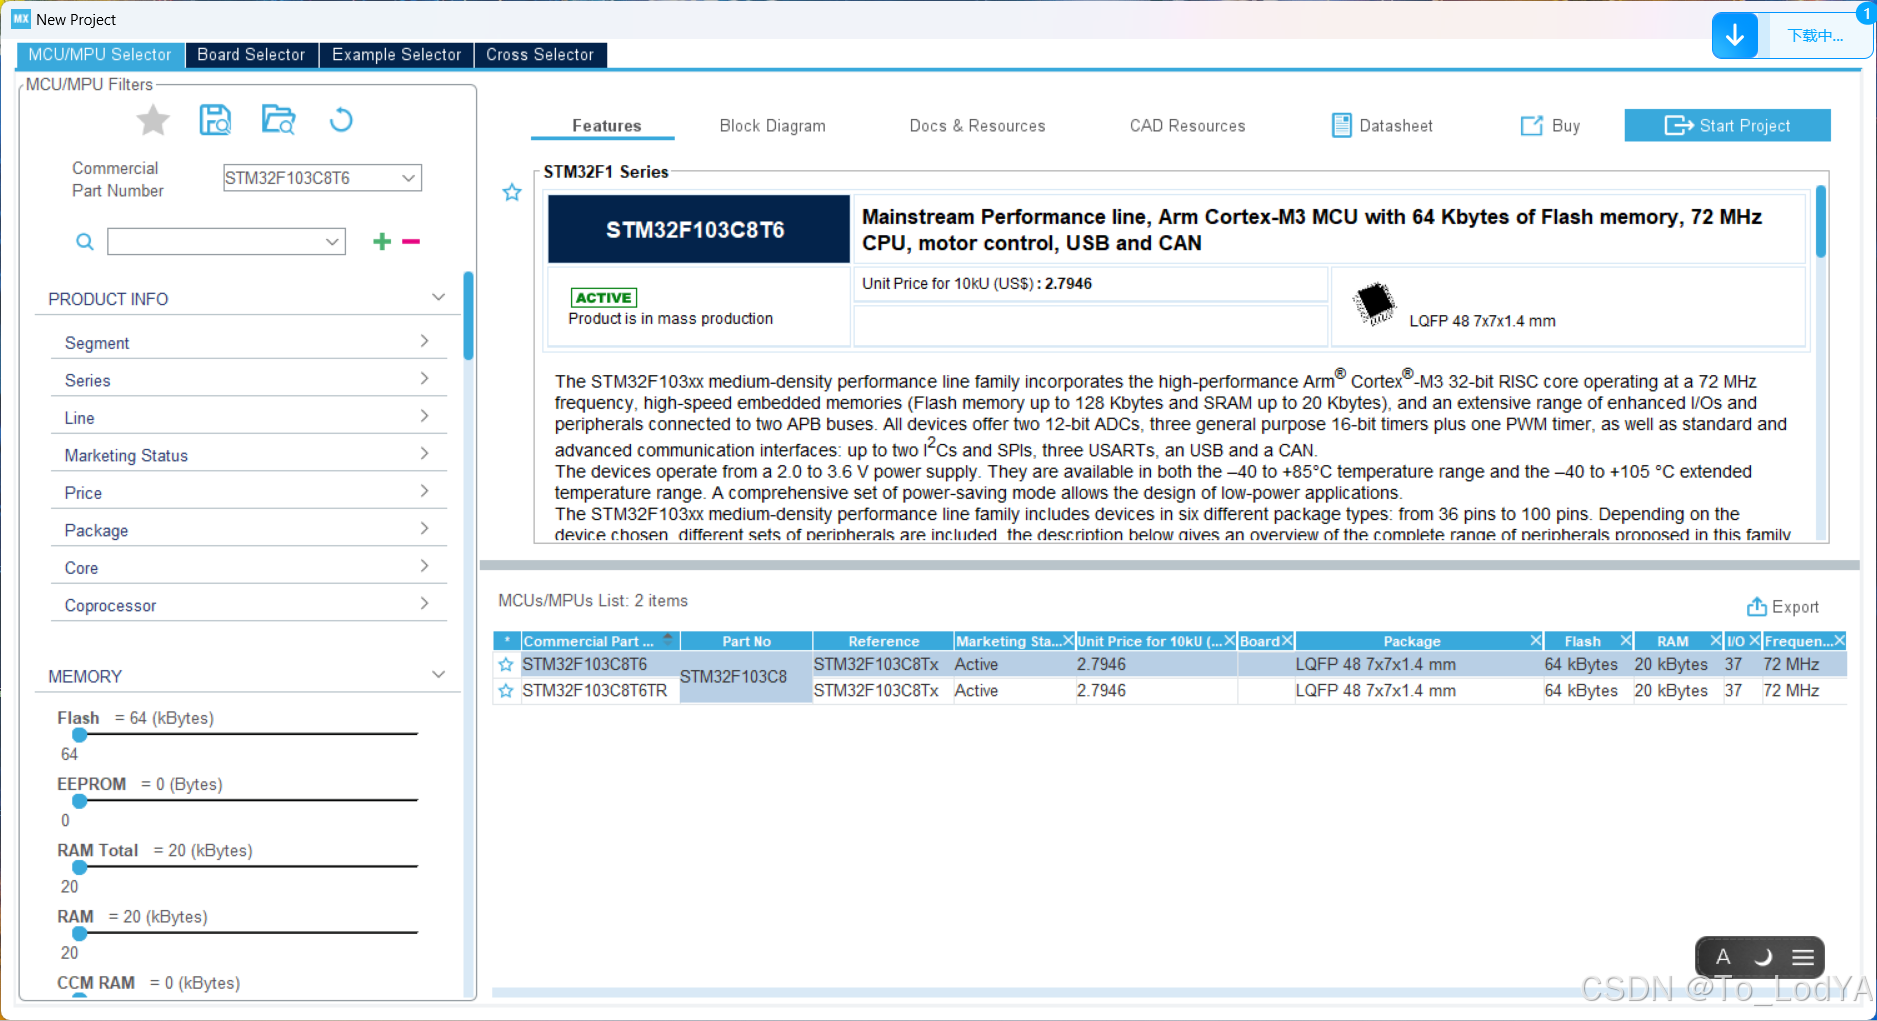Switch to the Example Selector tab
The height and width of the screenshot is (1021, 1877).
pos(396,55)
